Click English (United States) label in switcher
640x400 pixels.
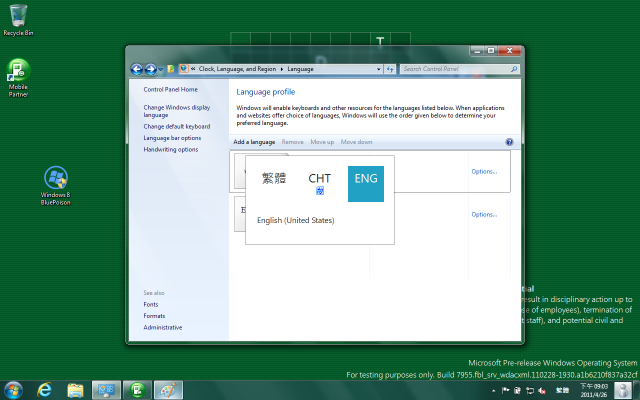click(x=296, y=220)
